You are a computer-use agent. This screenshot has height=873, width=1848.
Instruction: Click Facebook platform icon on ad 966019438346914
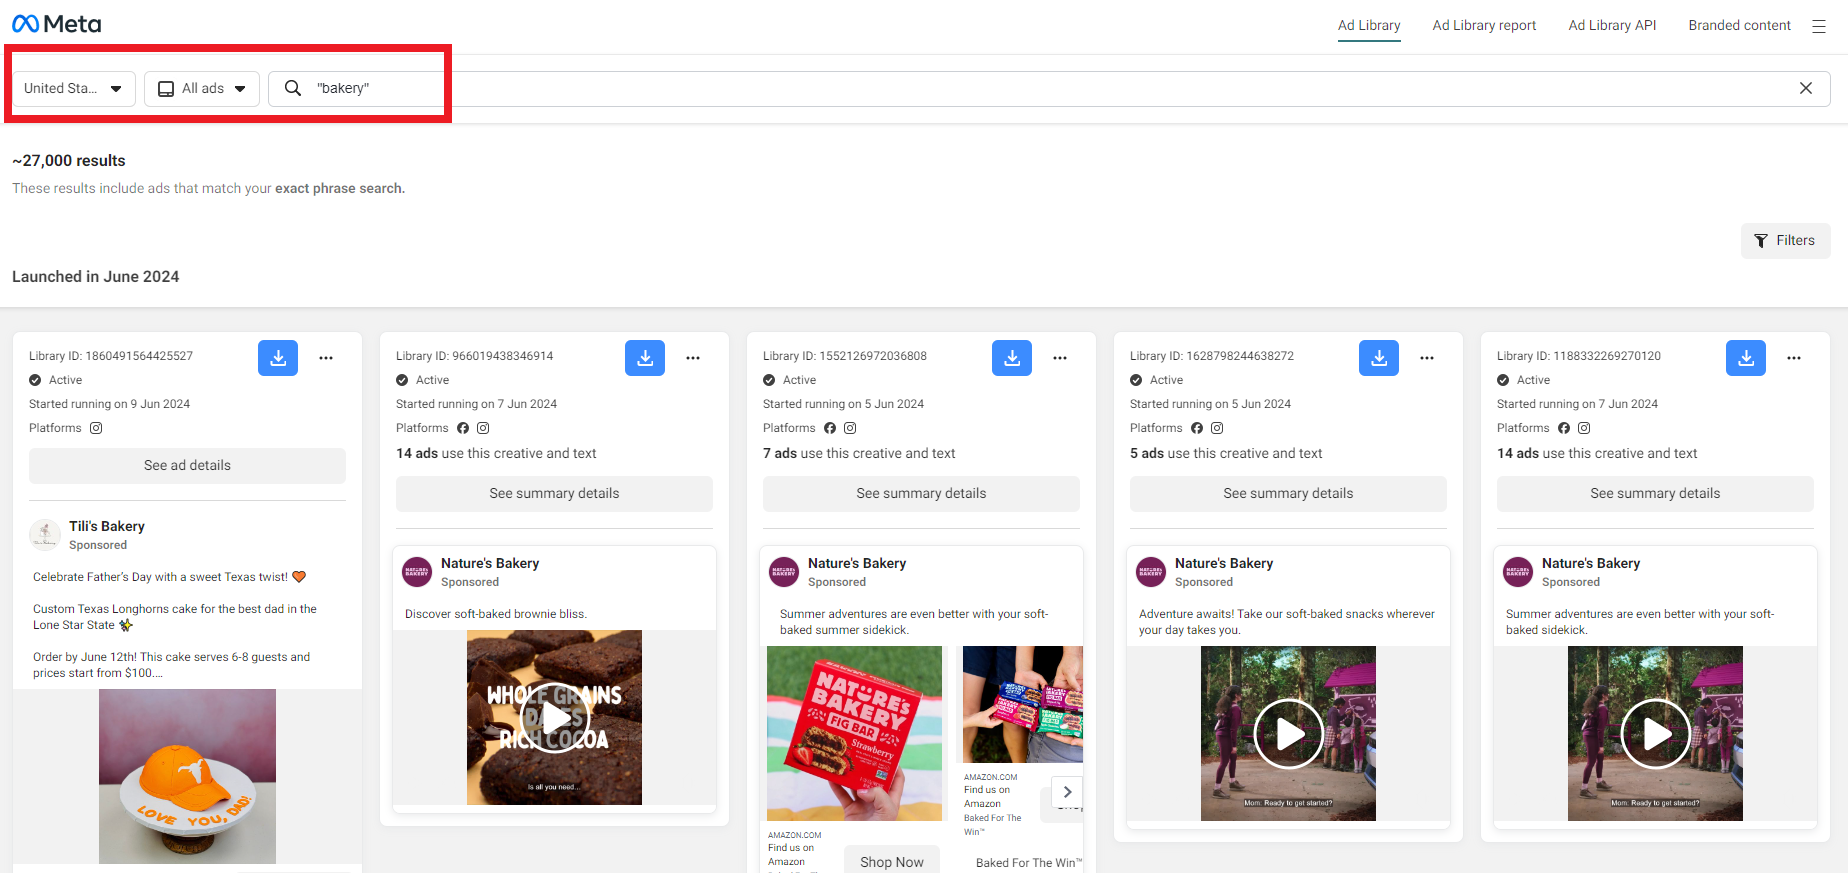tap(463, 428)
